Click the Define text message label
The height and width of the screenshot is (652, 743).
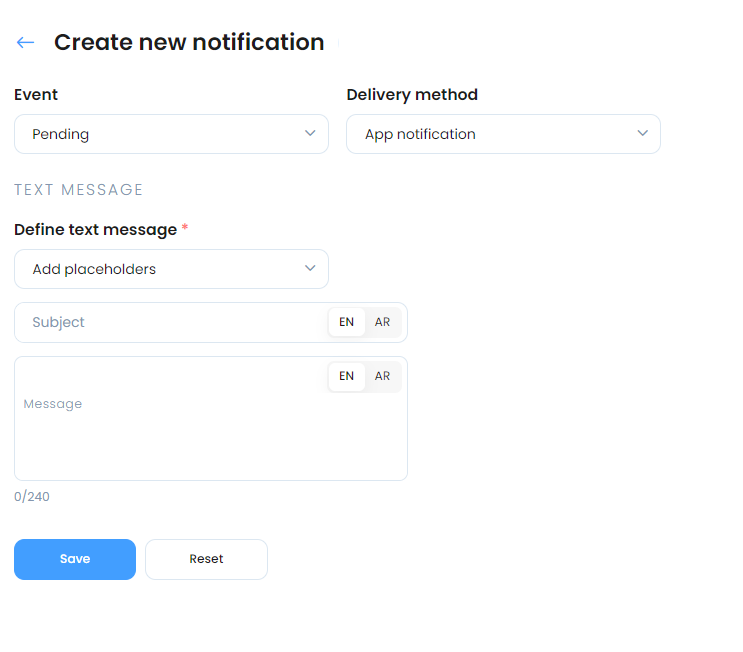[95, 230]
